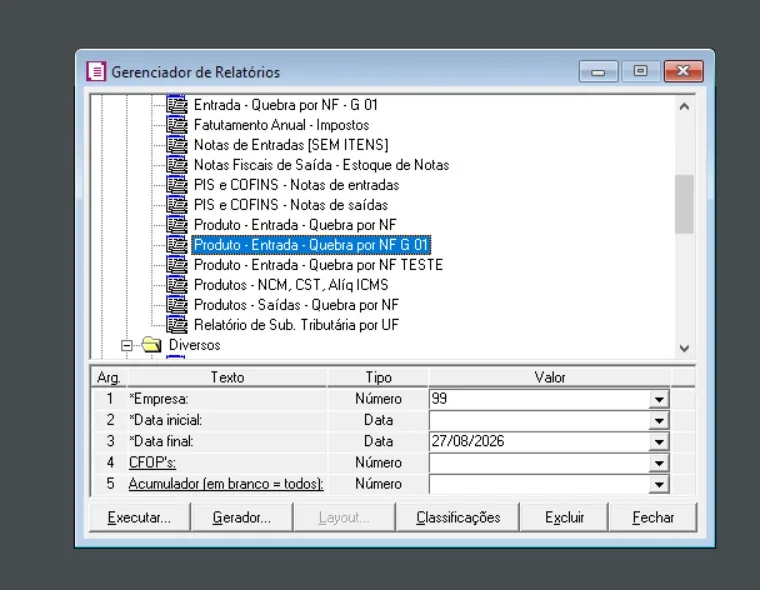Click the Data final field showing 27/08/2026
Screen dimensions: 760x590
click(538, 442)
